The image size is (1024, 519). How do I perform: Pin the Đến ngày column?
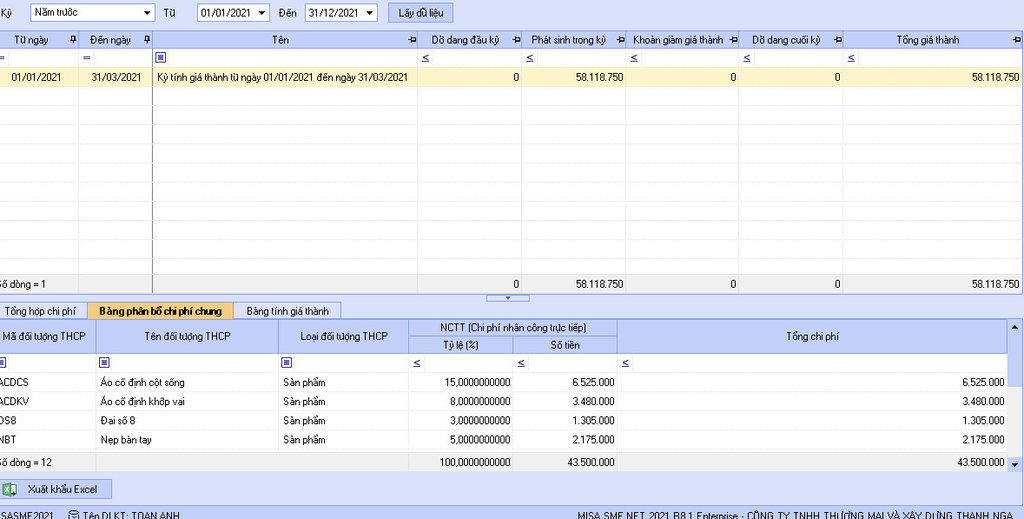pos(147,40)
